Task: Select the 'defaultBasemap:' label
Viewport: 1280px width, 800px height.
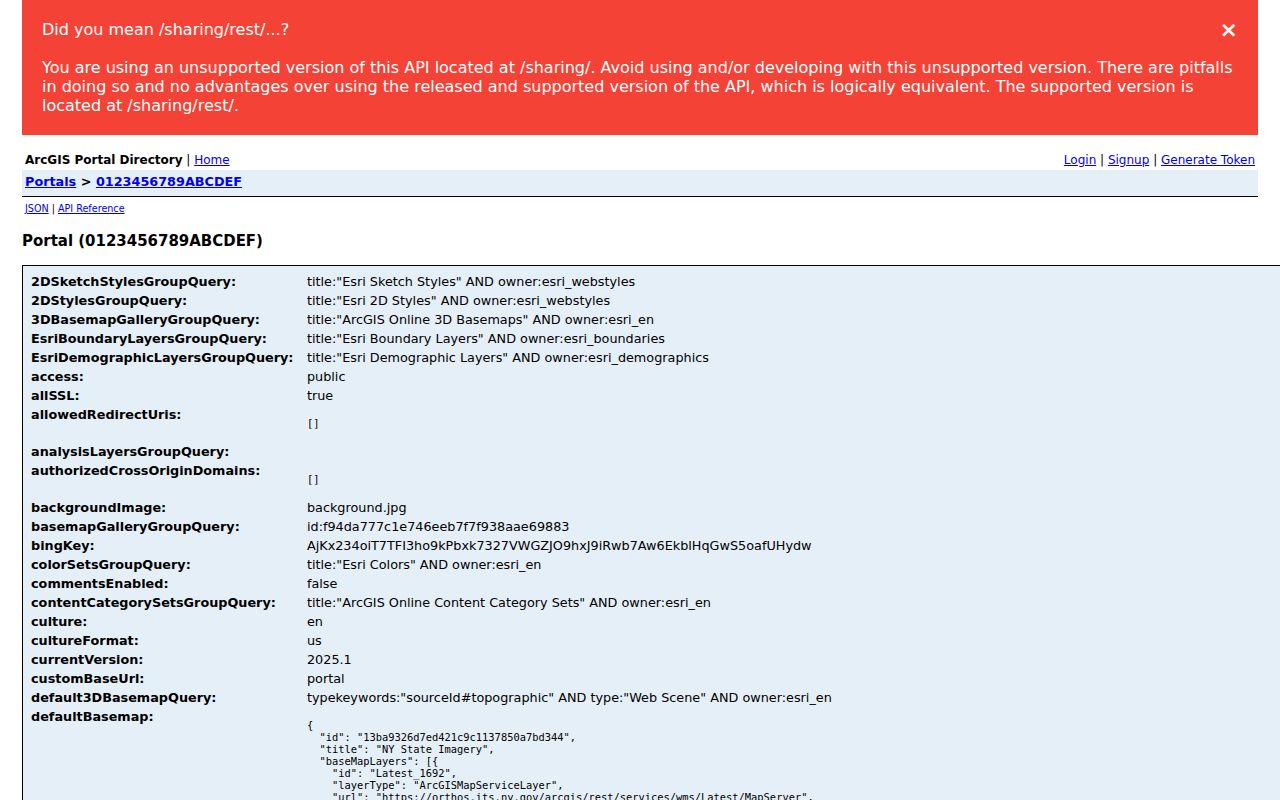Action: pos(92,717)
